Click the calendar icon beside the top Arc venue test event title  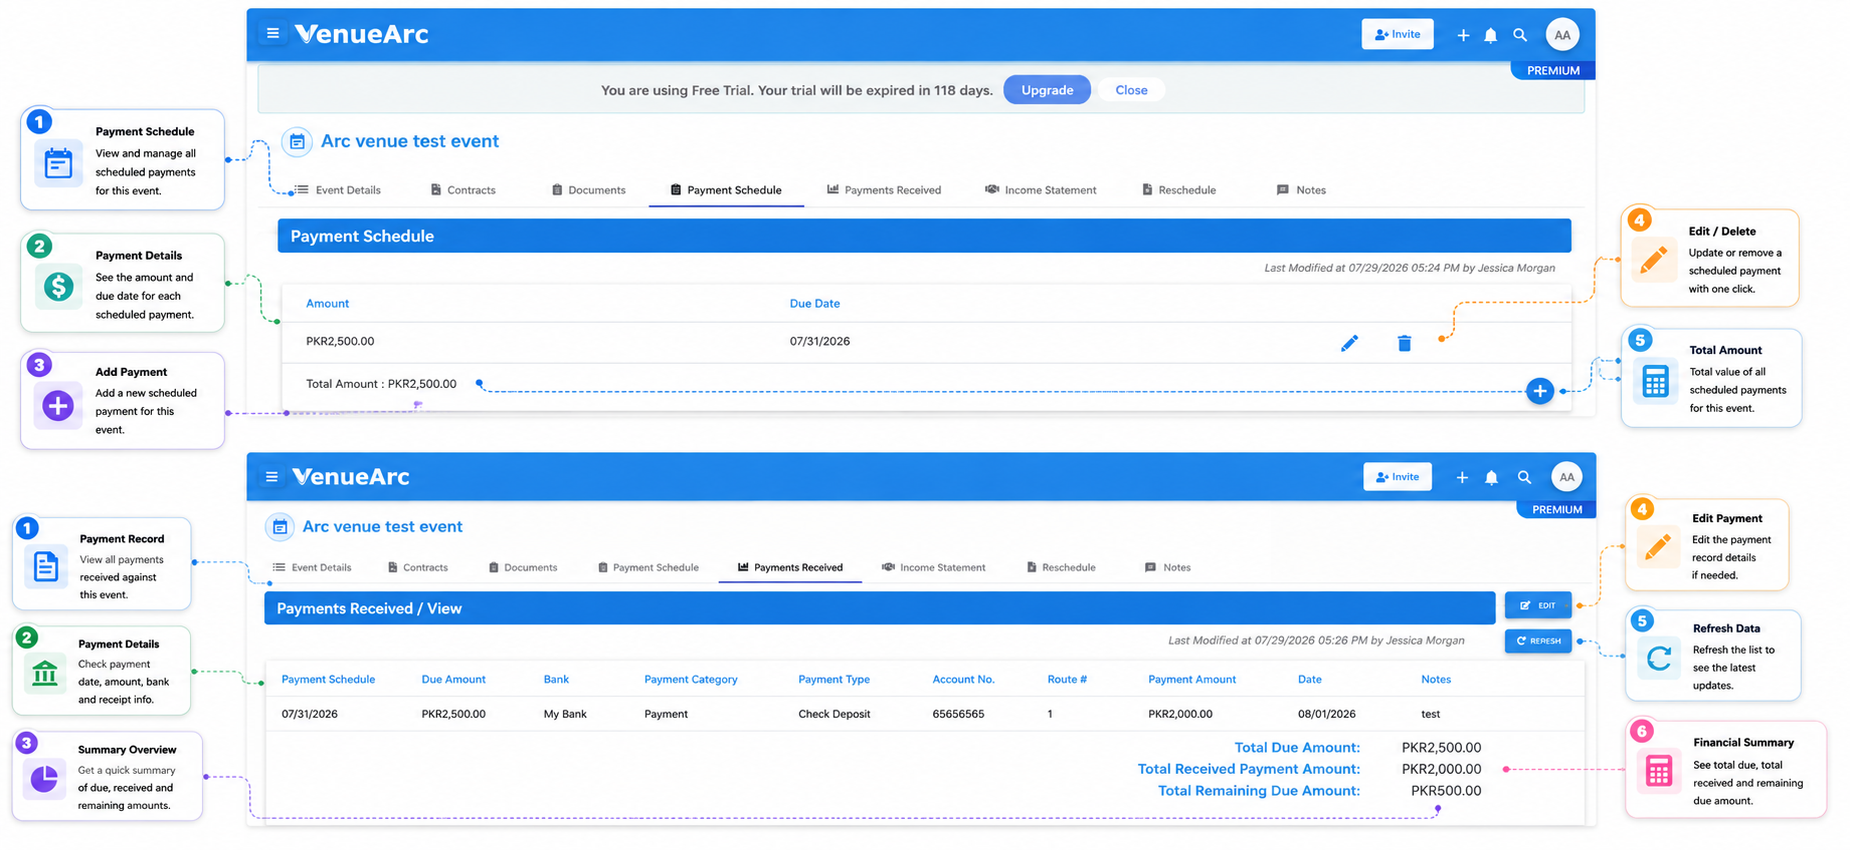(297, 142)
